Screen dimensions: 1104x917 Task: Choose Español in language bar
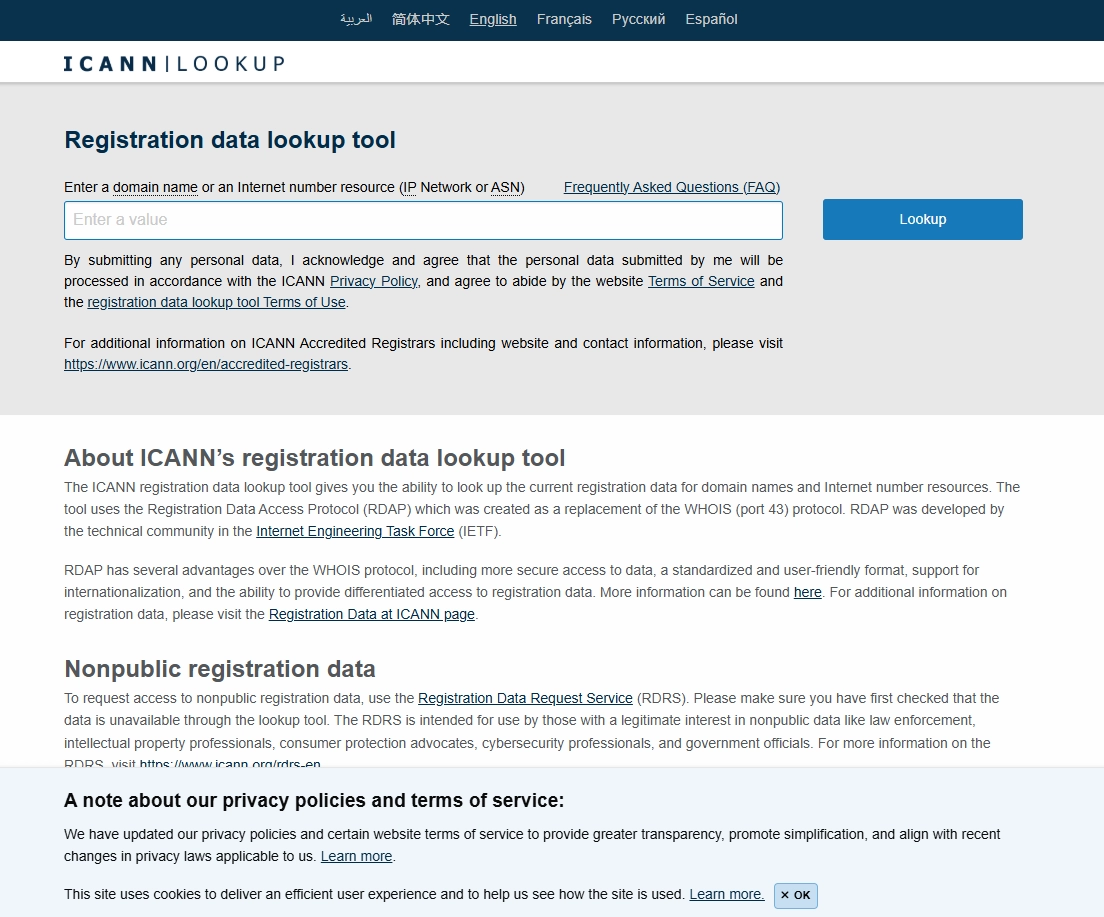tap(711, 19)
